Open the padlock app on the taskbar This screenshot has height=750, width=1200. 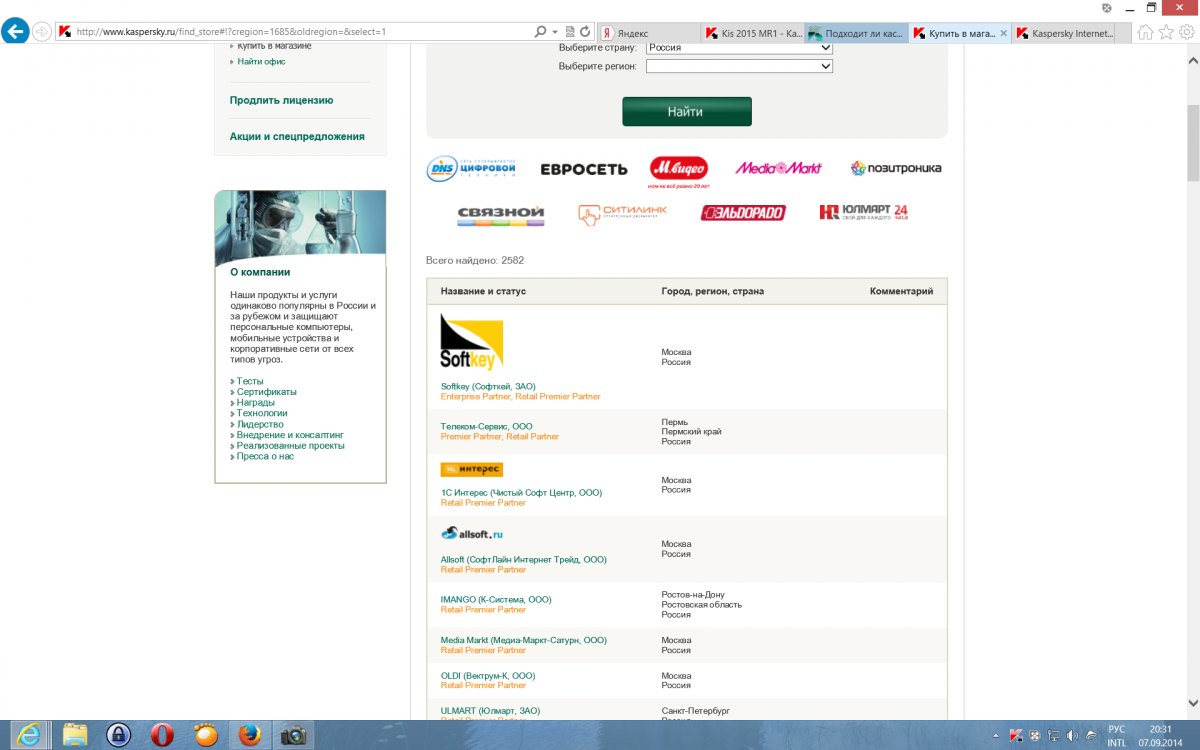point(119,735)
